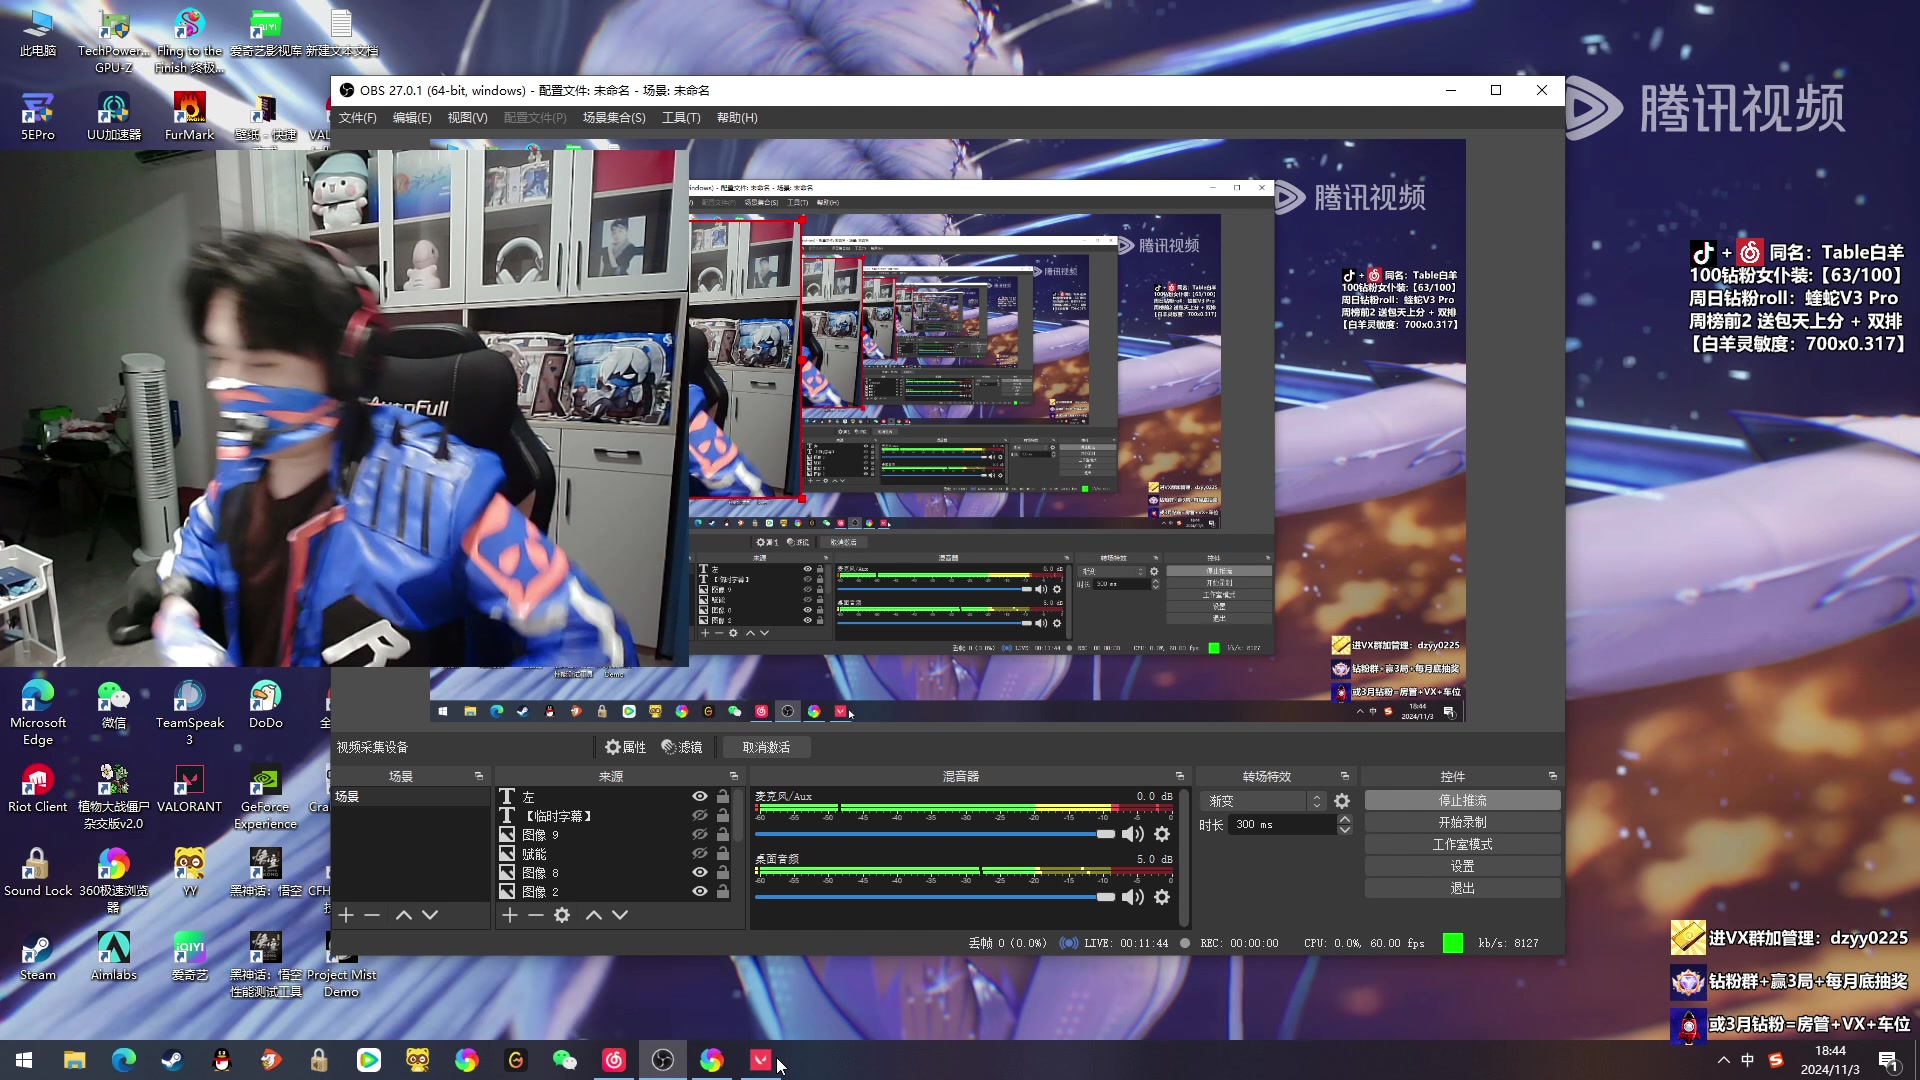Select 场景 in the scenes list
This screenshot has height=1080, width=1920.
click(x=411, y=797)
